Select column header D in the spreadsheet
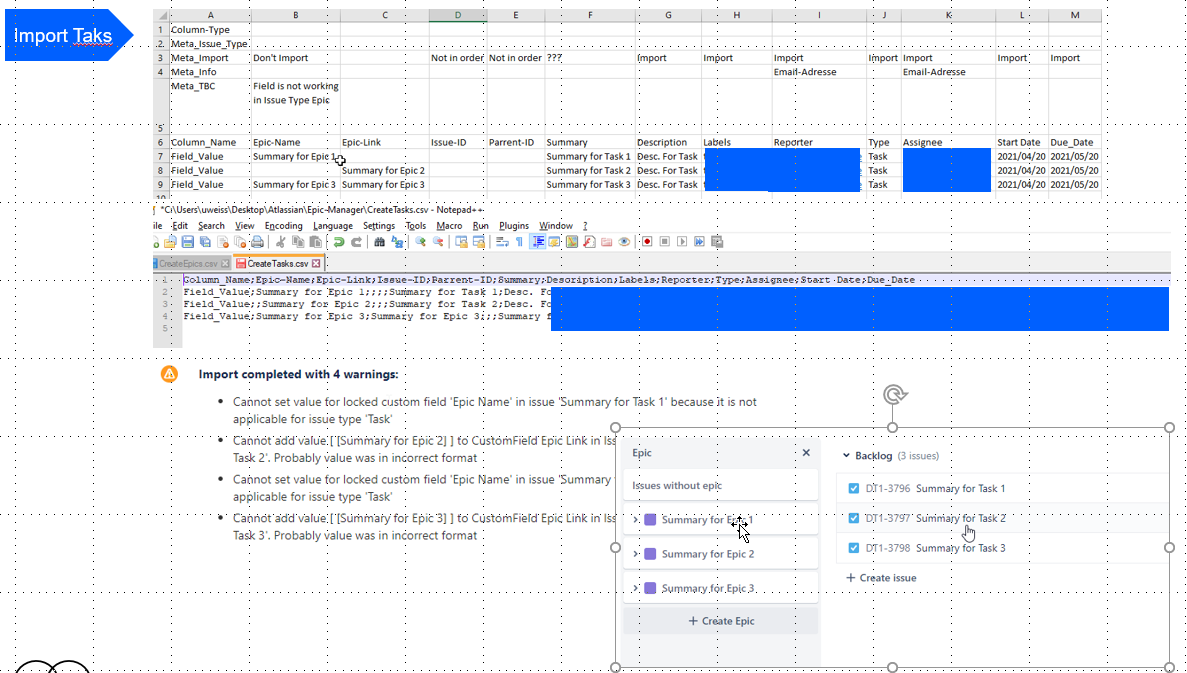 [457, 15]
